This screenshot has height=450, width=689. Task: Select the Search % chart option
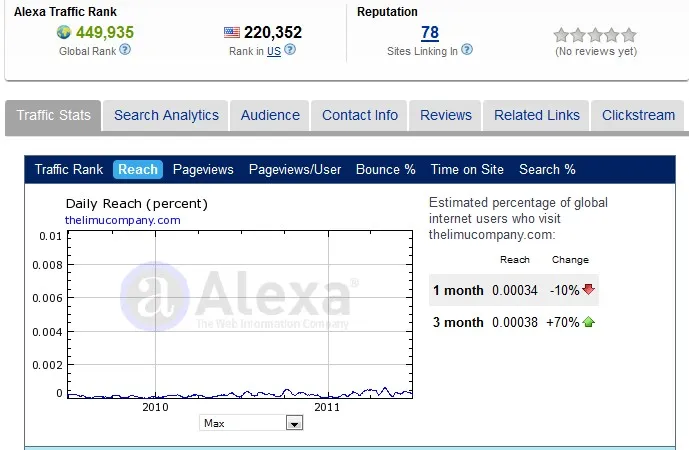(x=547, y=169)
